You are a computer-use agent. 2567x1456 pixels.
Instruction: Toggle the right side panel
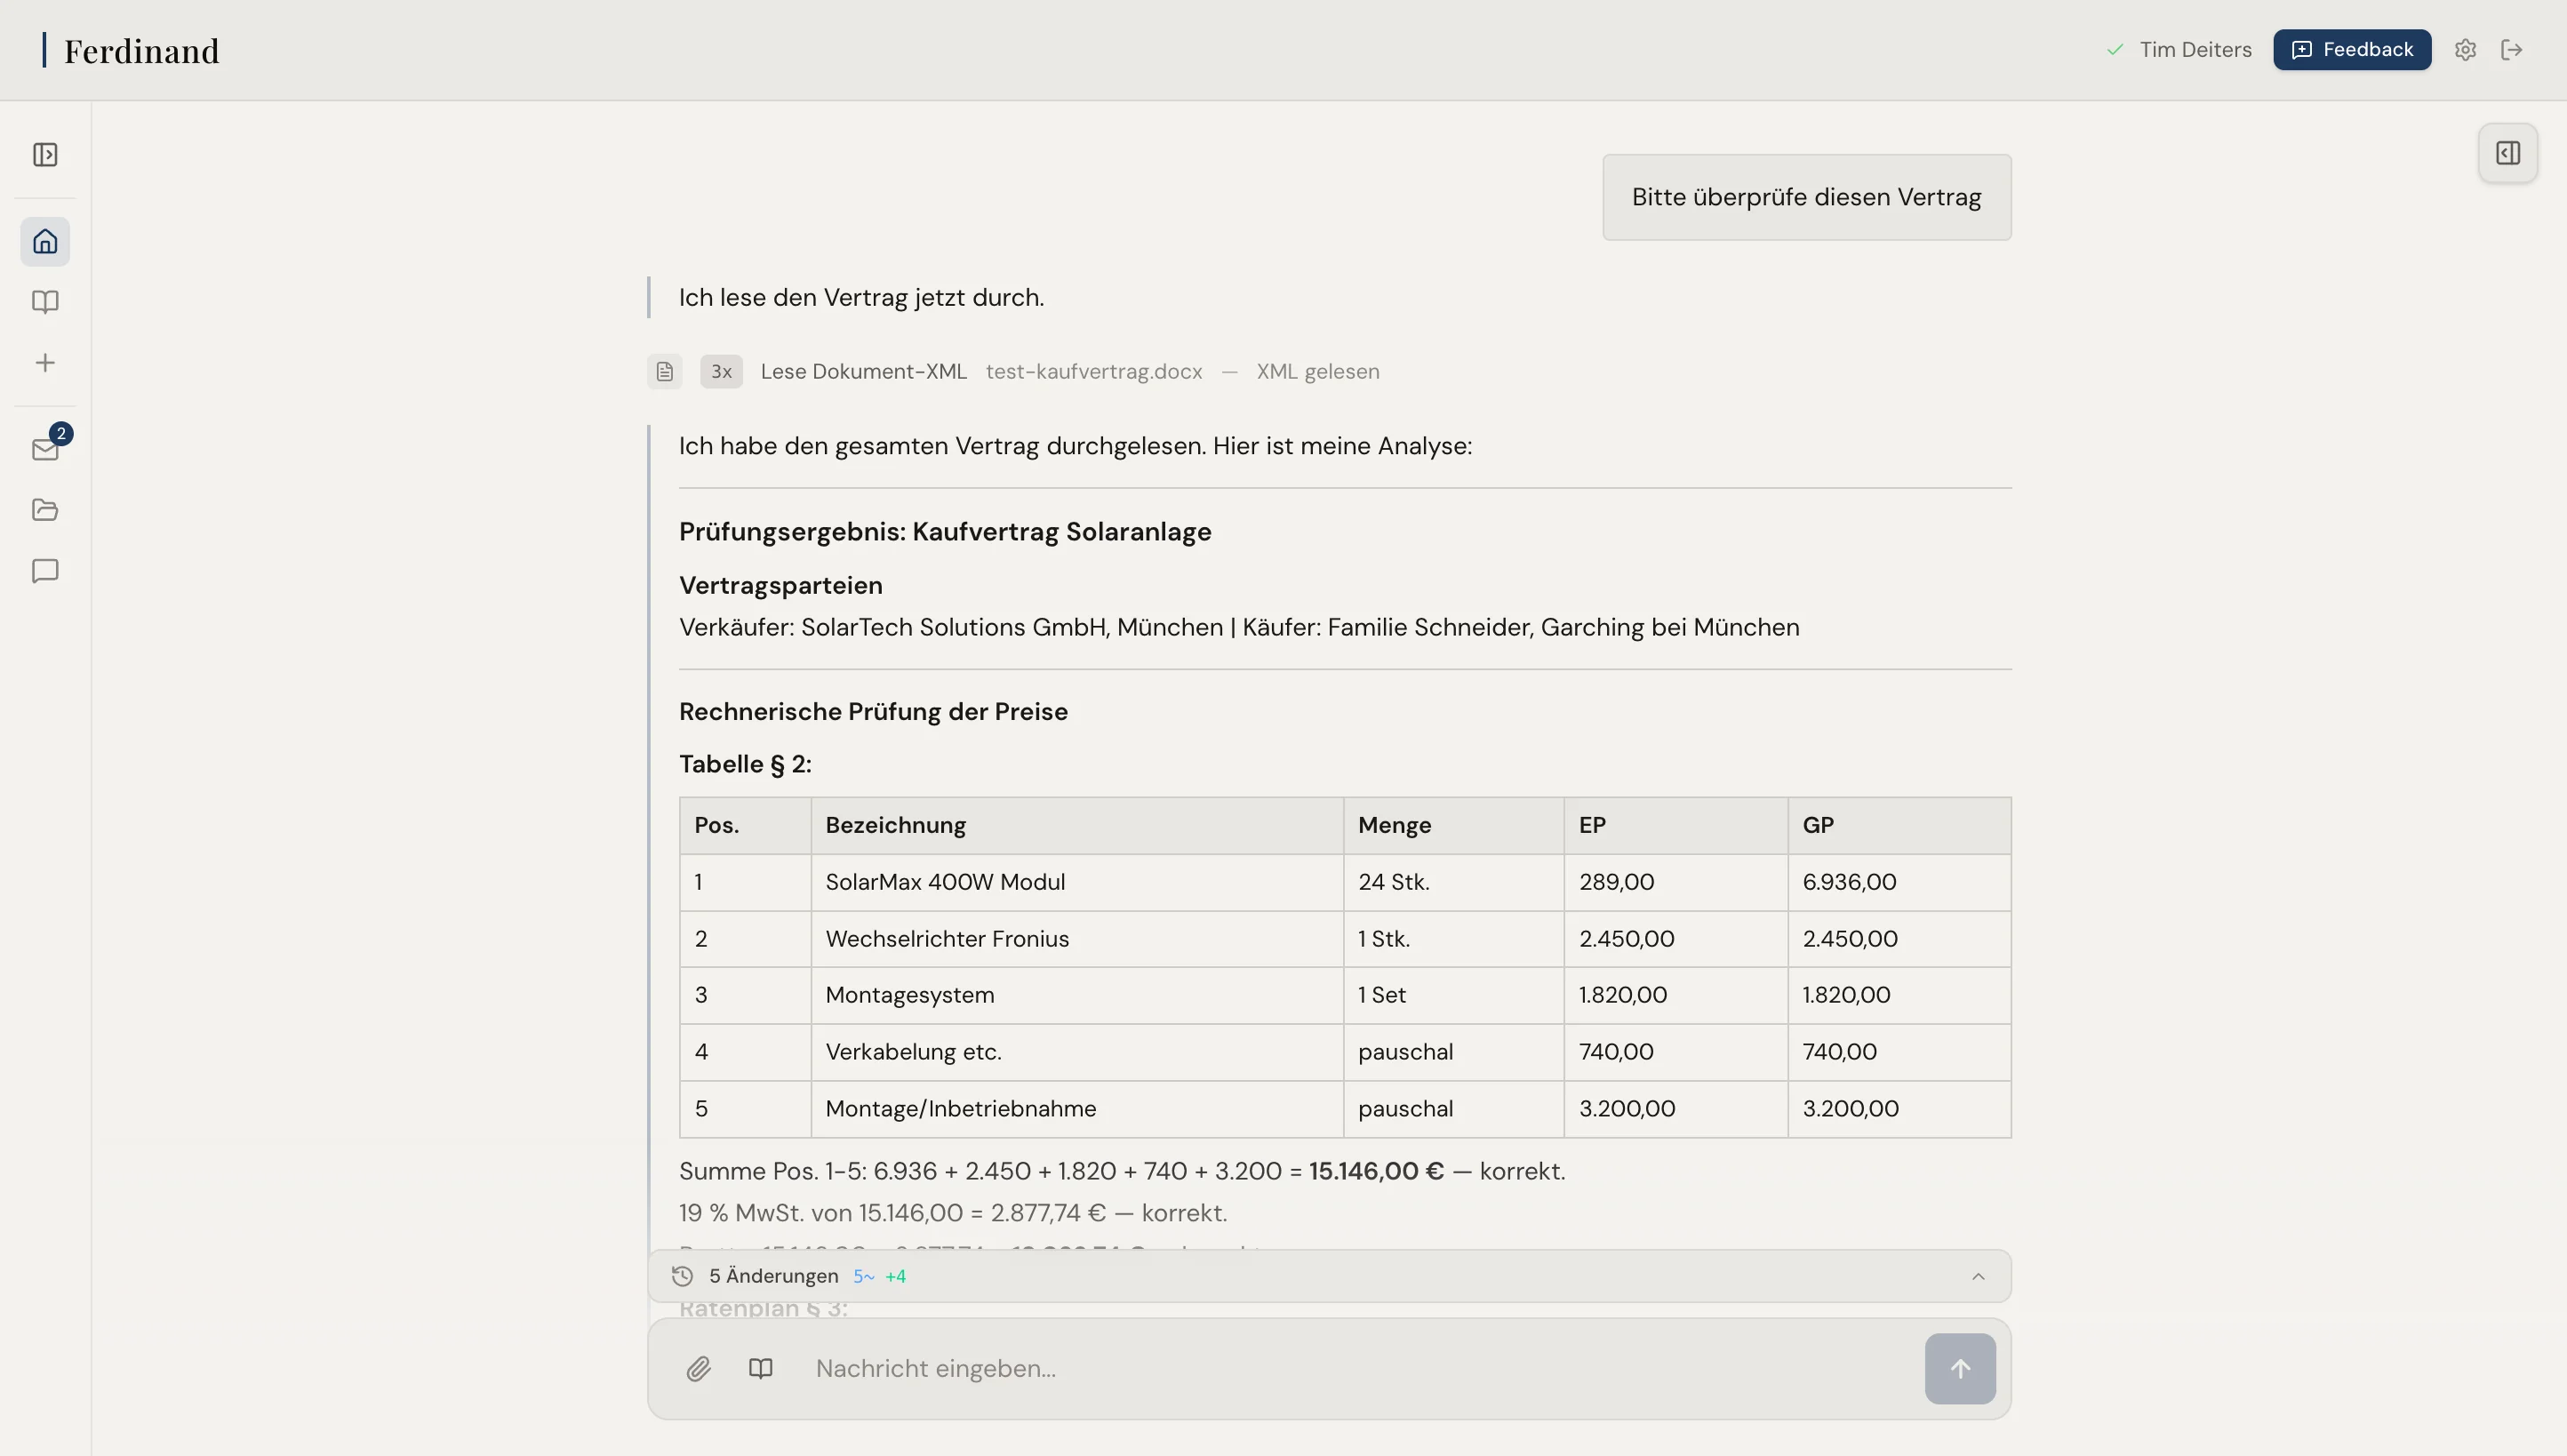coord(2507,153)
